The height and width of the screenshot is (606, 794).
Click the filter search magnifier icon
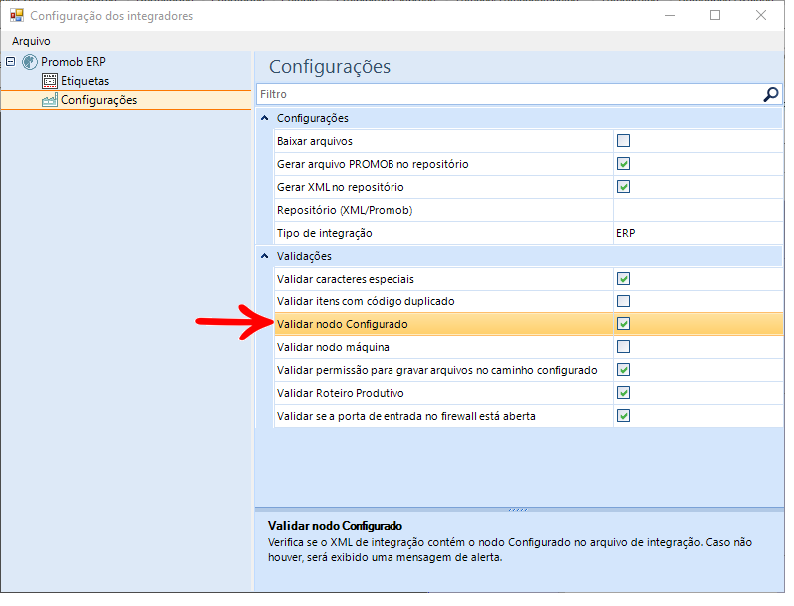pyautogui.click(x=770, y=94)
